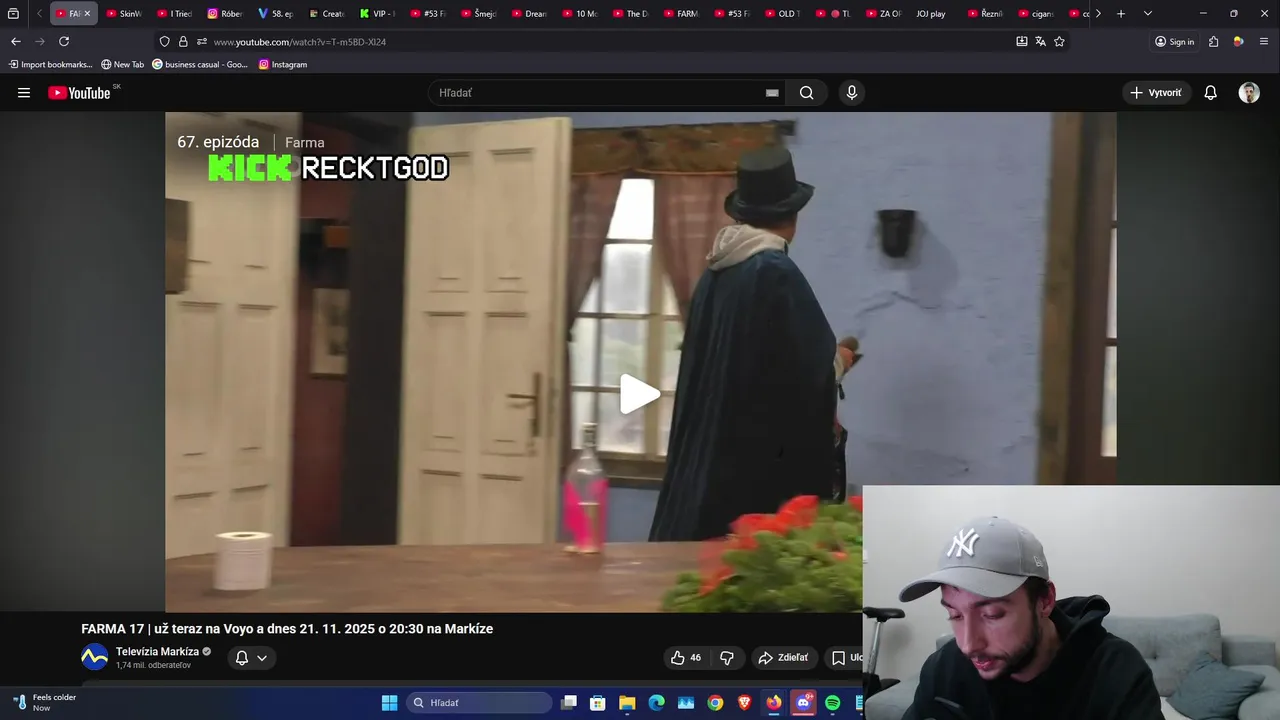
Task: Play the video with center play button
Action: tap(640, 394)
